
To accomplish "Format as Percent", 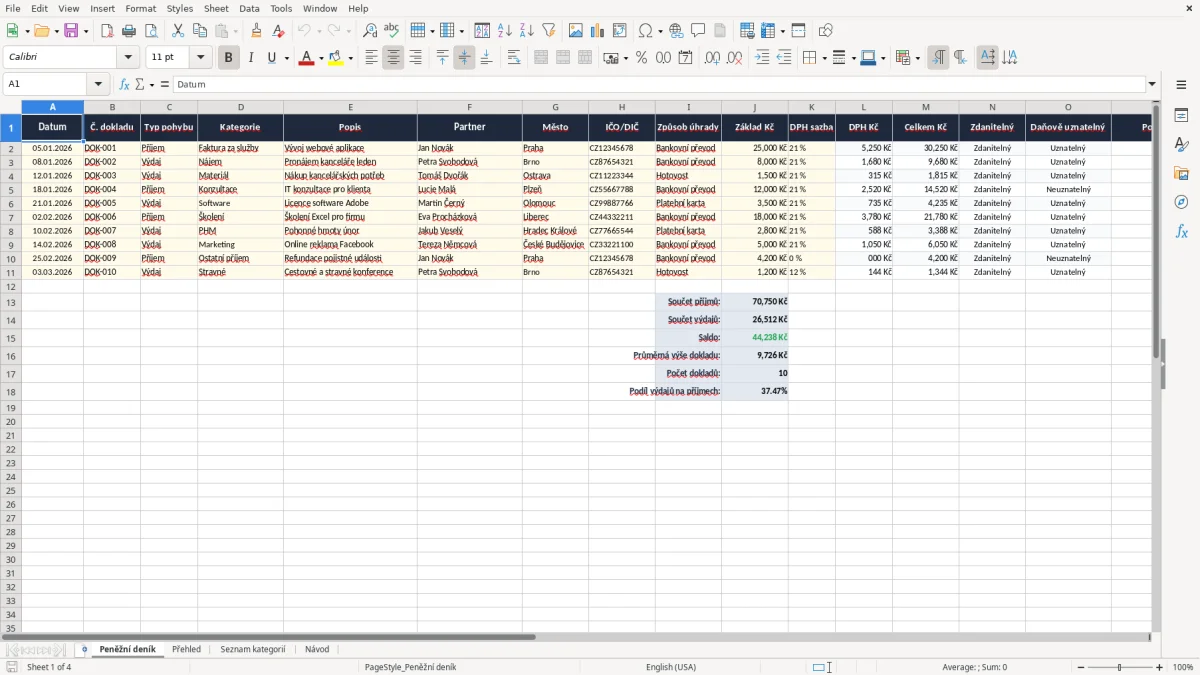I will click(641, 58).
